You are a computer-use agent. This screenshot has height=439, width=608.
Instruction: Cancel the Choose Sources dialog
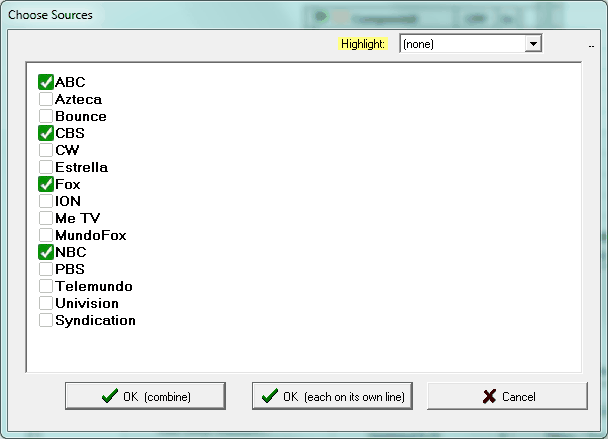tap(508, 396)
